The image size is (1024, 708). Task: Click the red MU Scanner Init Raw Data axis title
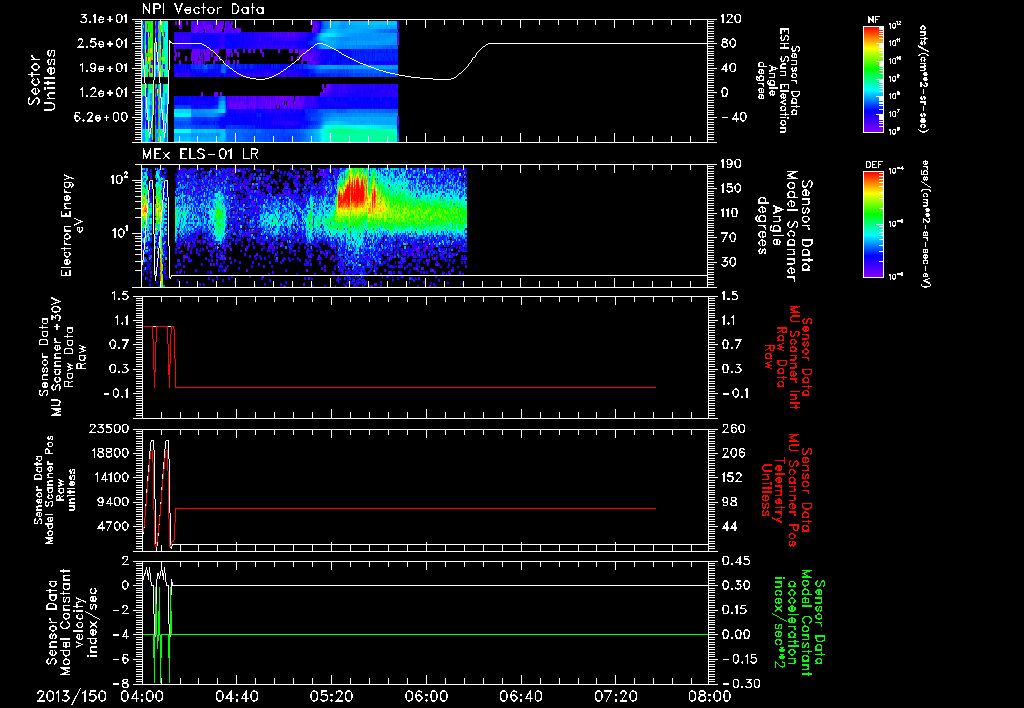pyautogui.click(x=788, y=357)
